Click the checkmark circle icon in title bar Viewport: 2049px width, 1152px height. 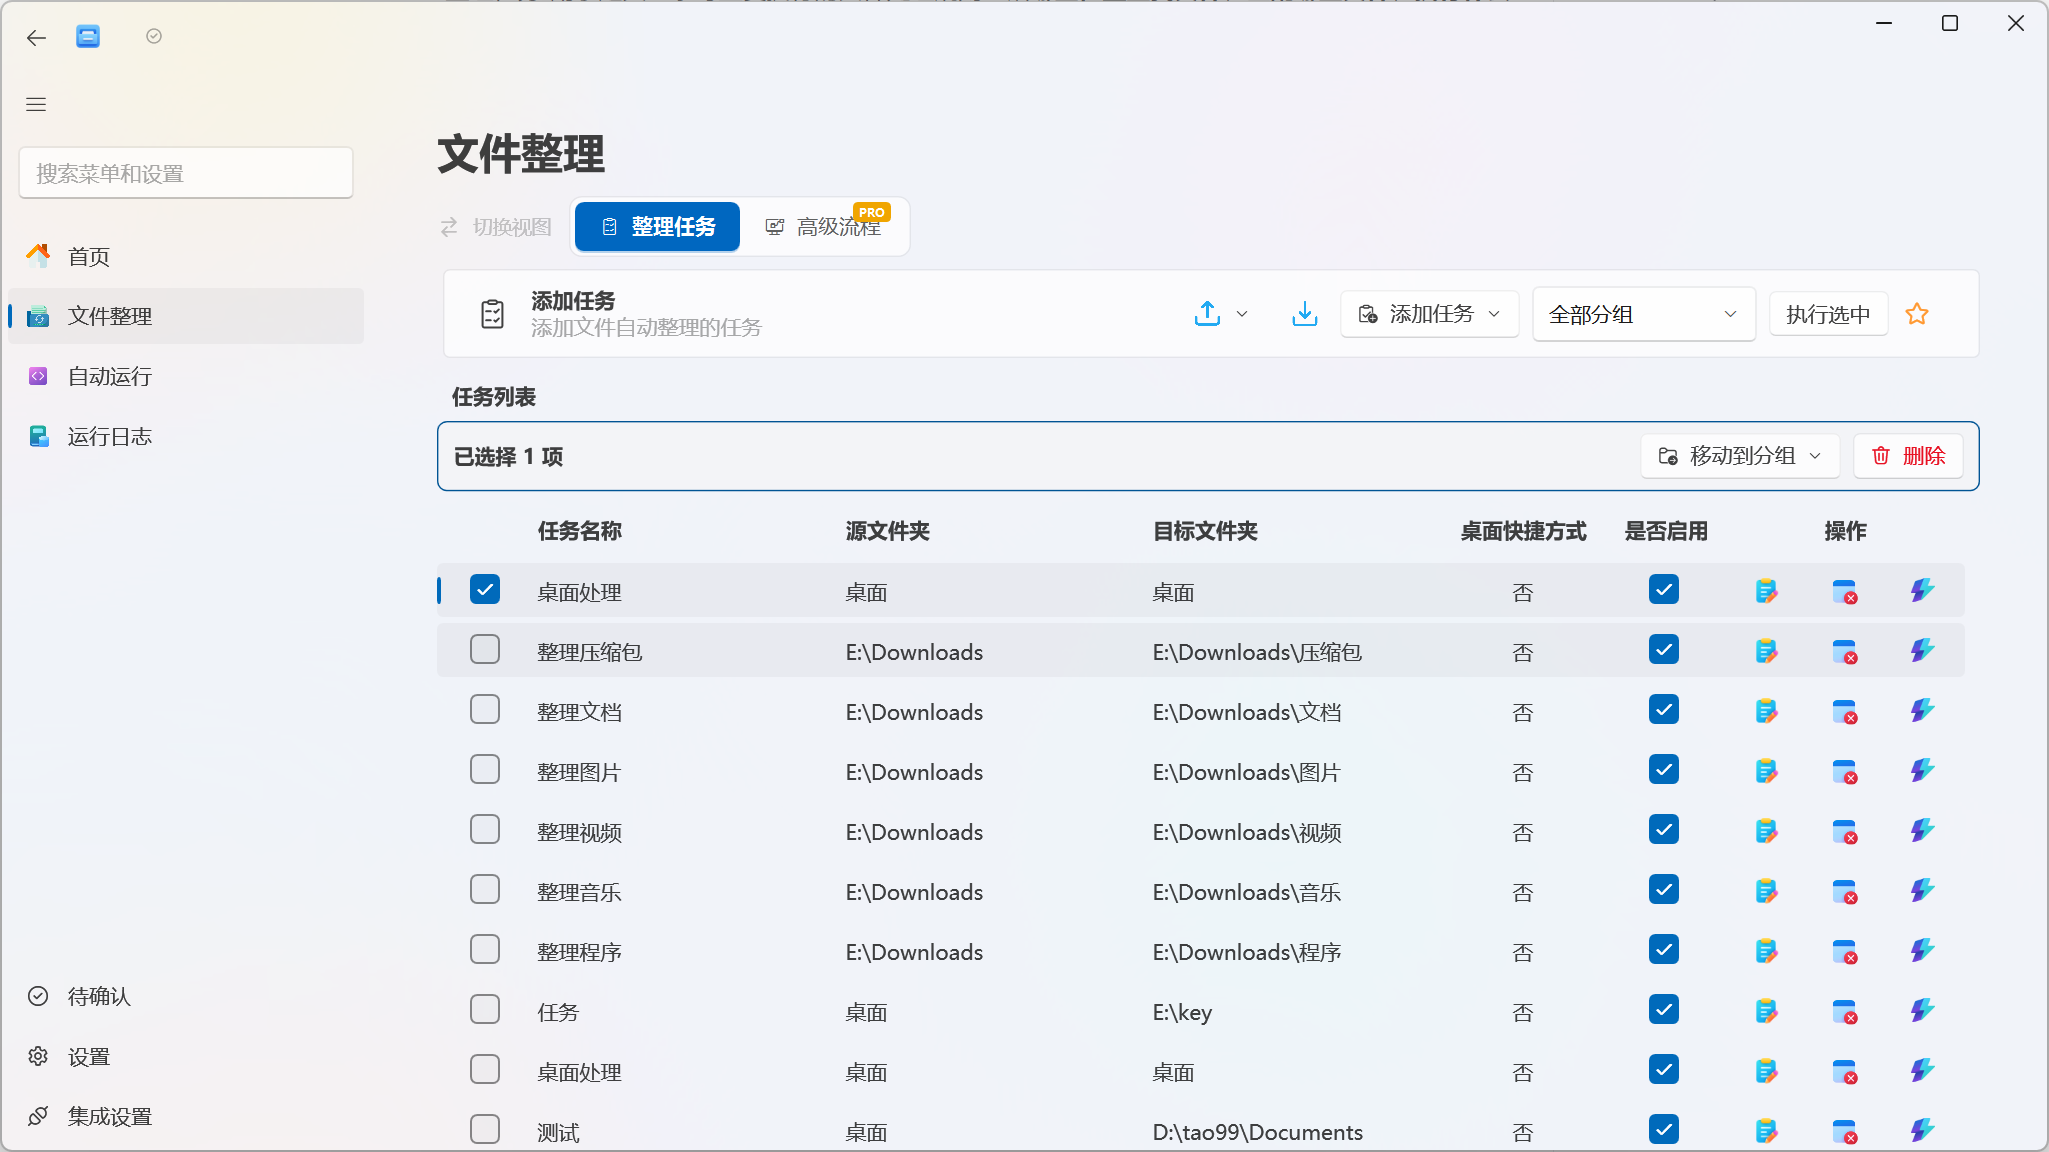click(154, 36)
